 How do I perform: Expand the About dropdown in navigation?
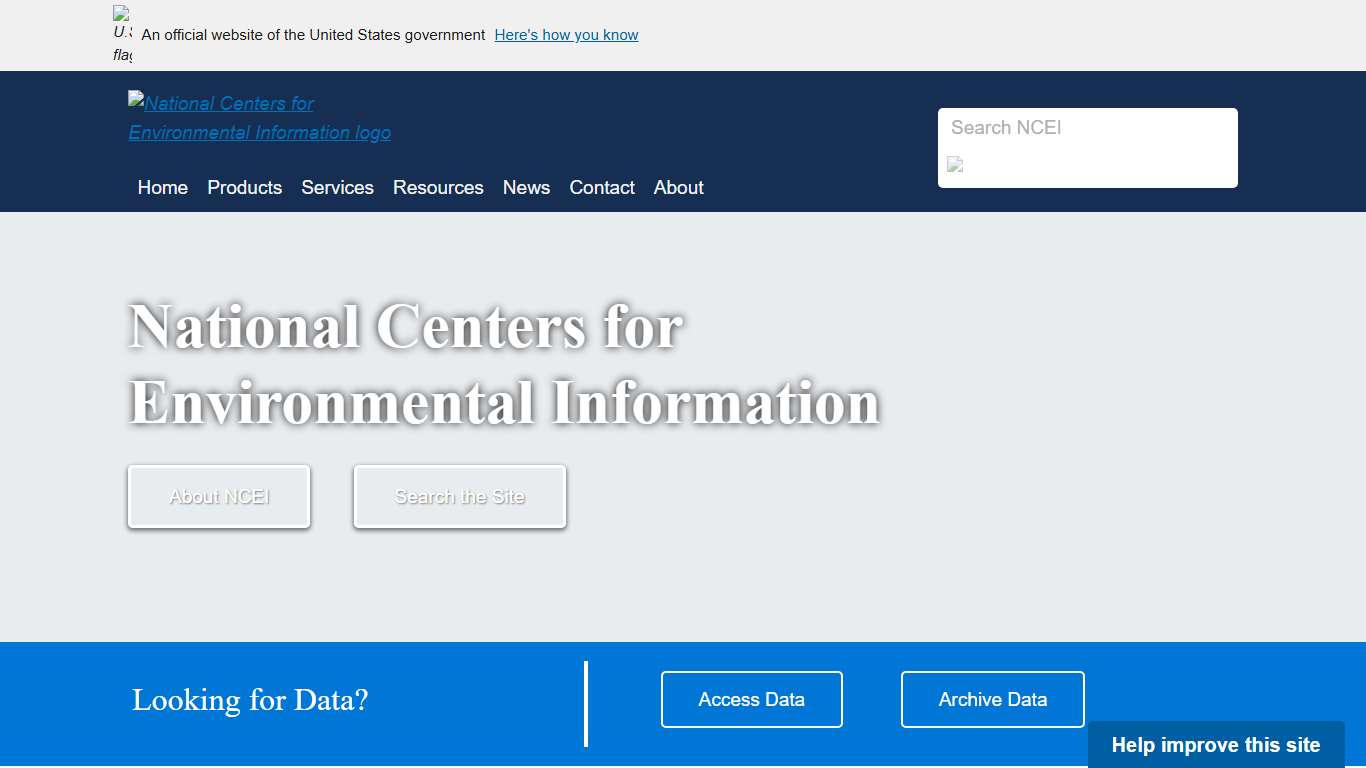[678, 187]
